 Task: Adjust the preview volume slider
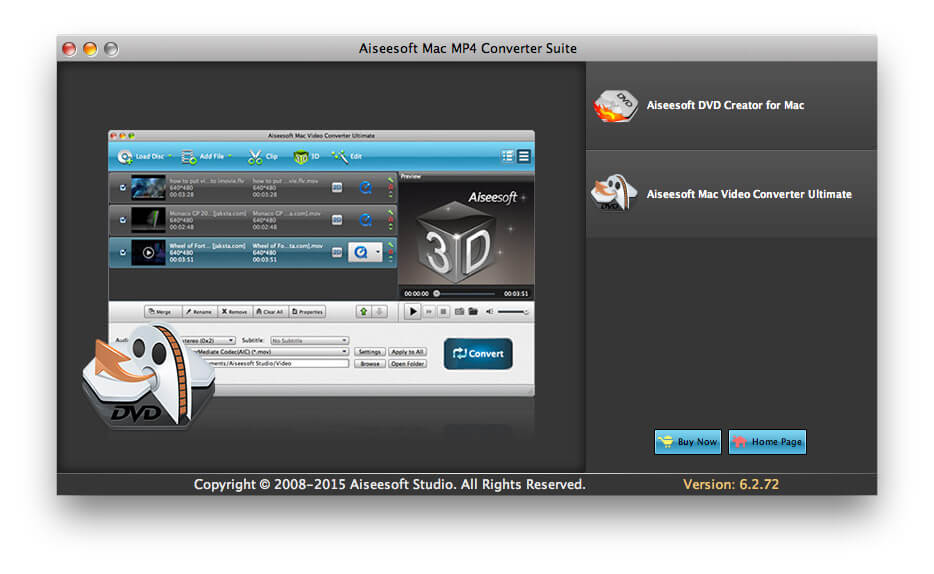coord(513,311)
